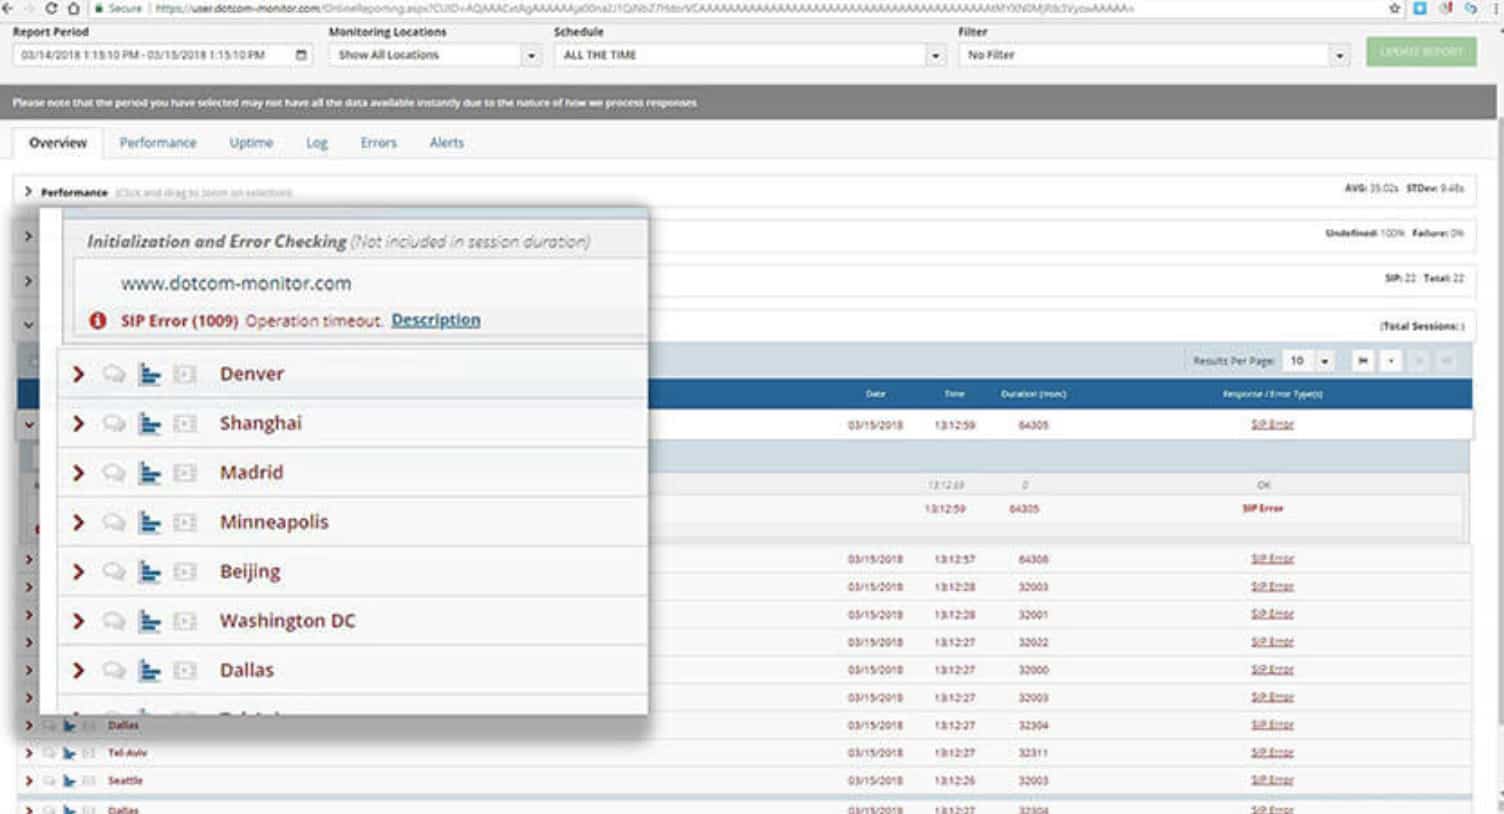Click Madrid row's video capture icon

pos(185,473)
